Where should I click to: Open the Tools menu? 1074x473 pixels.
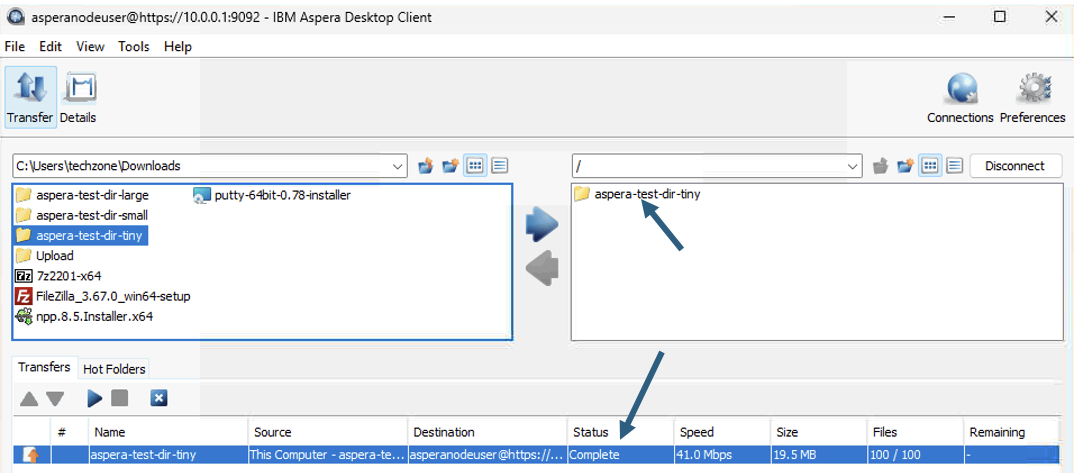[x=134, y=47]
